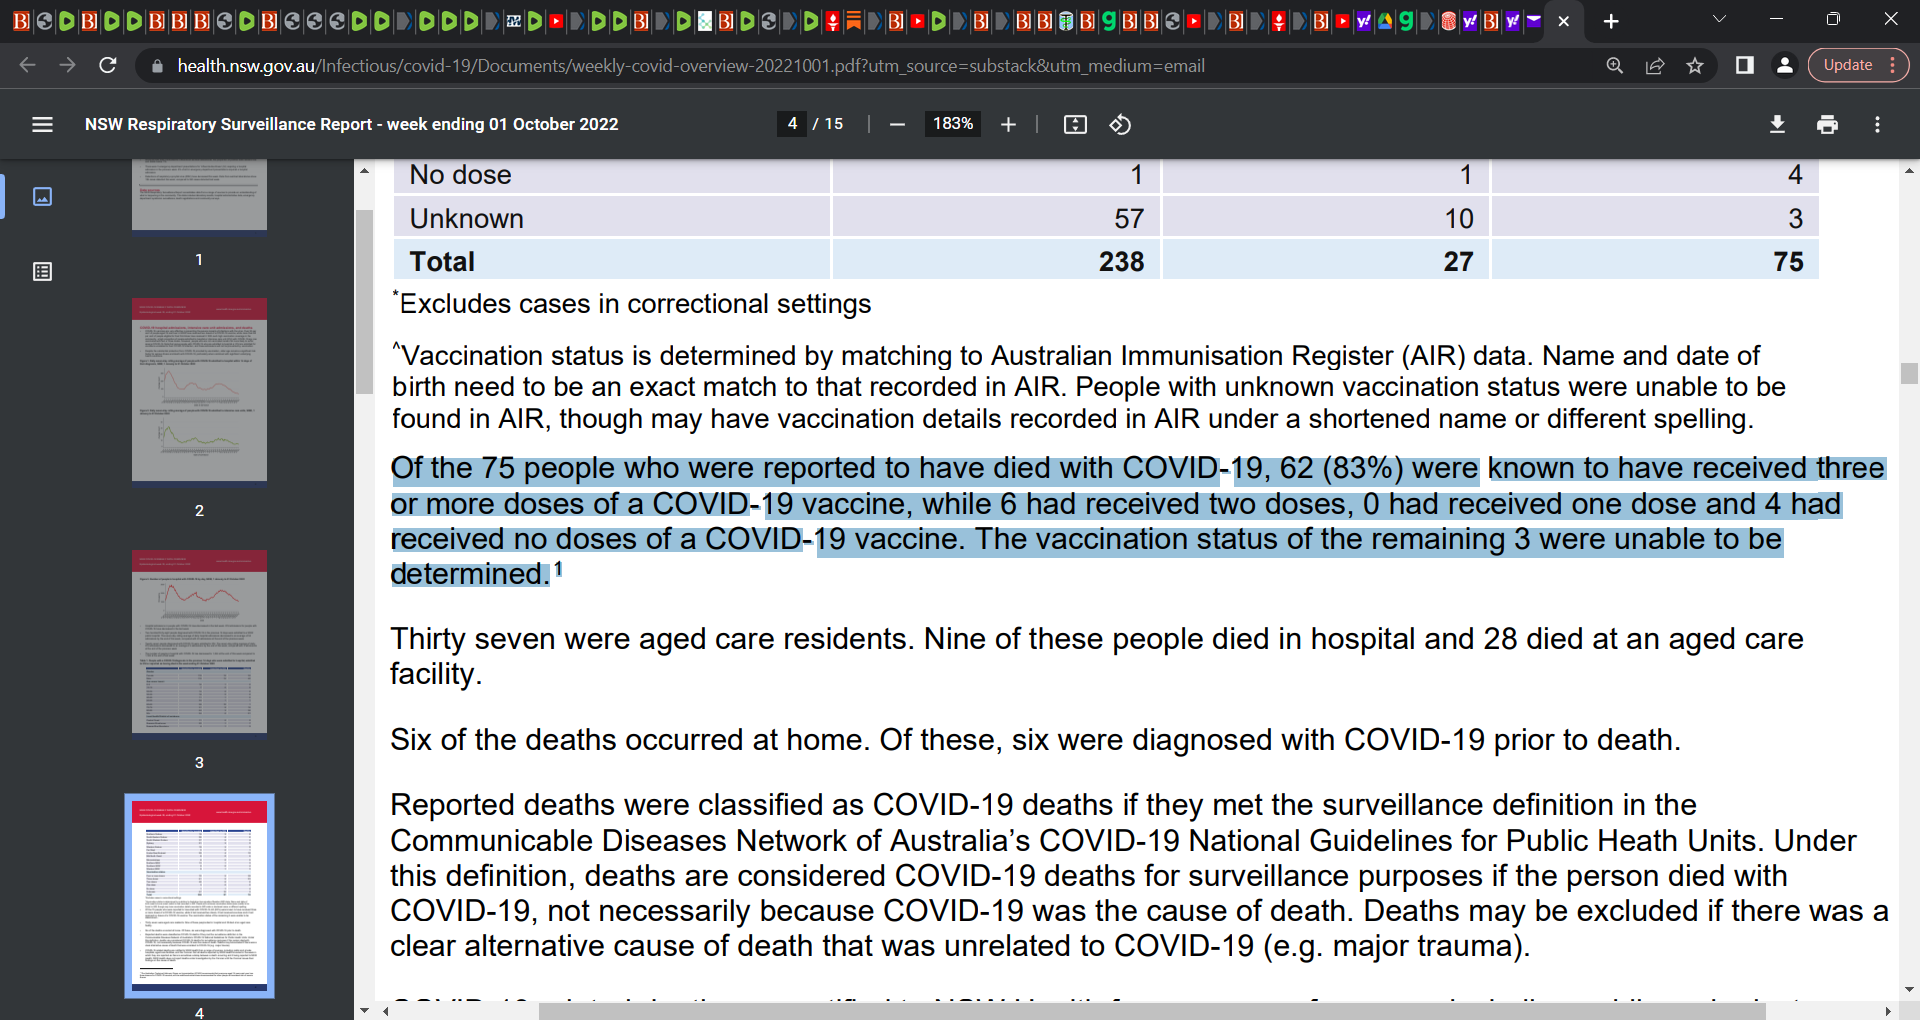Open a new browser tab

tap(1611, 21)
